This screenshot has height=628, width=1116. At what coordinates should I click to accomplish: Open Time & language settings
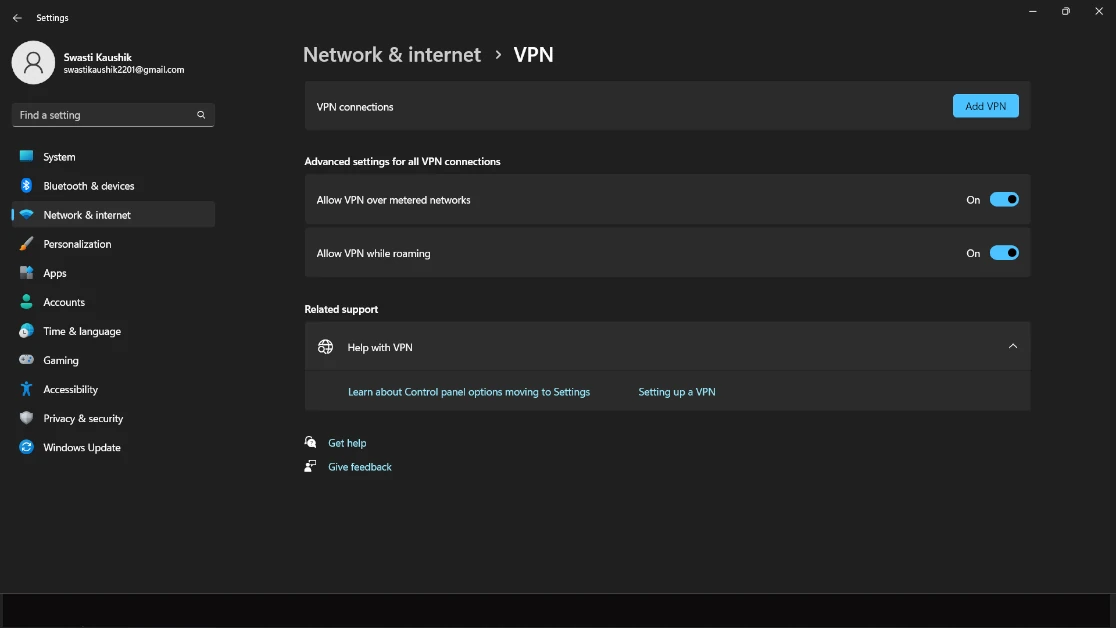point(82,331)
